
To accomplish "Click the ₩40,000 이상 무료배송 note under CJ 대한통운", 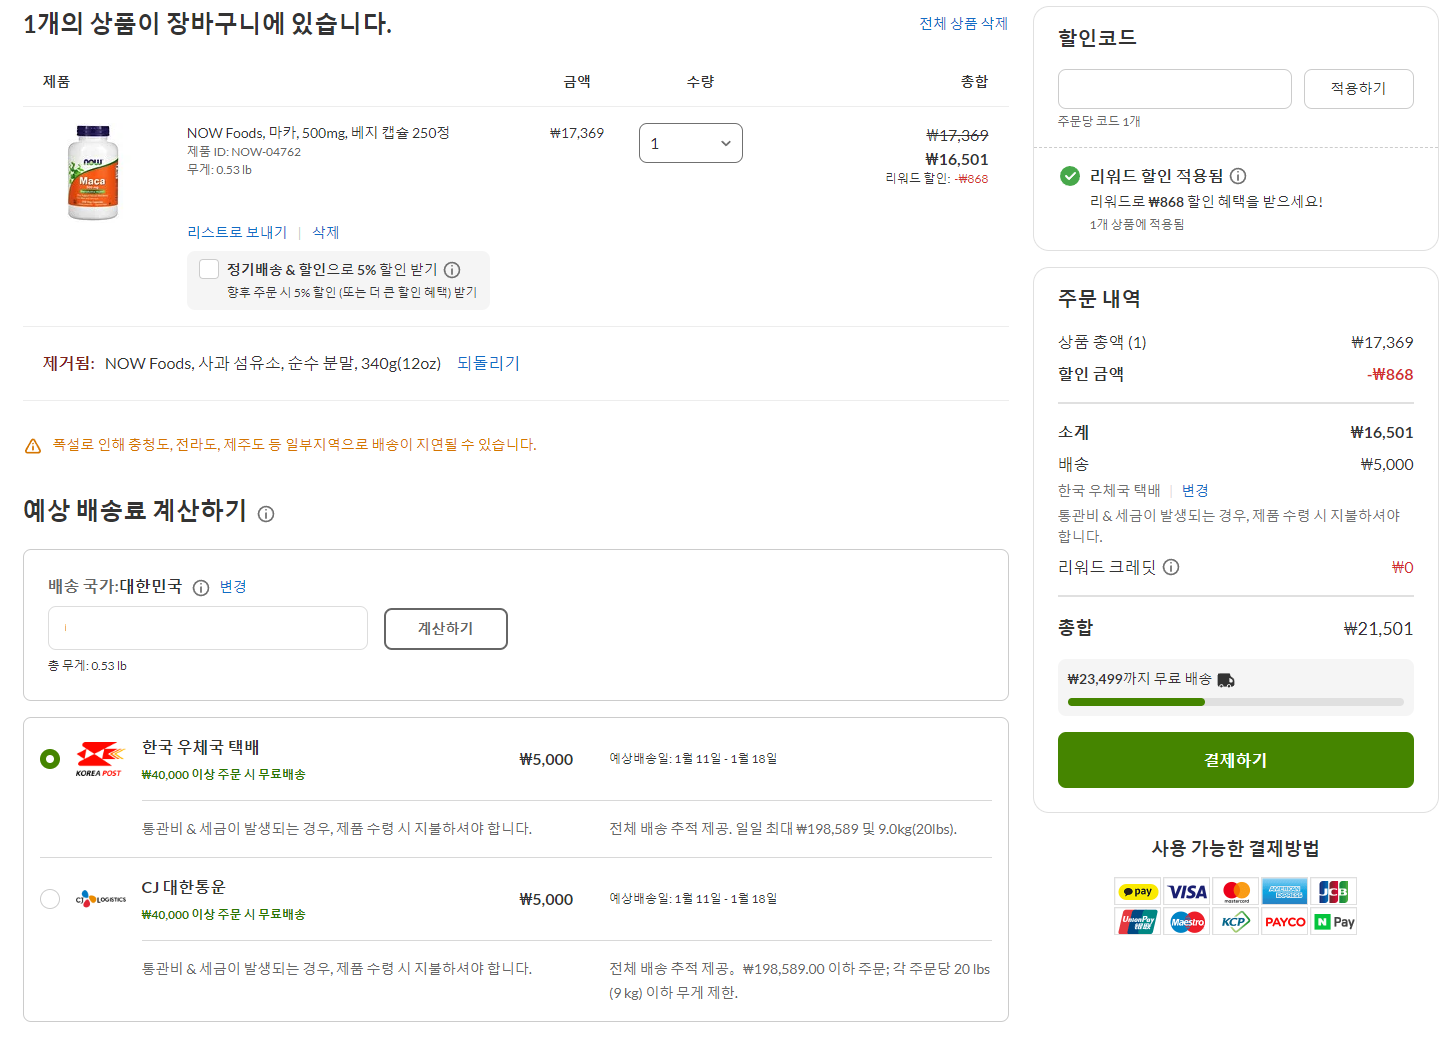I will [224, 915].
